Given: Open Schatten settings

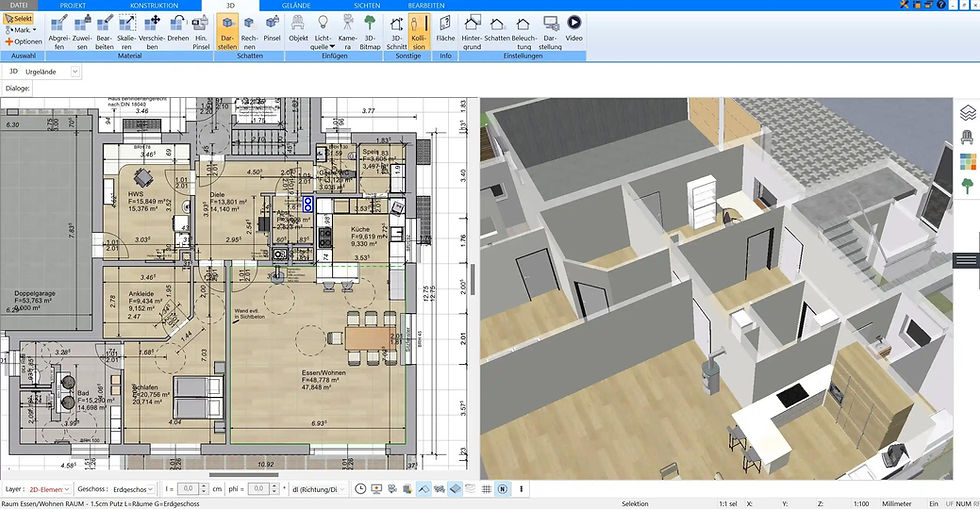Looking at the screenshot, I should (x=497, y=29).
